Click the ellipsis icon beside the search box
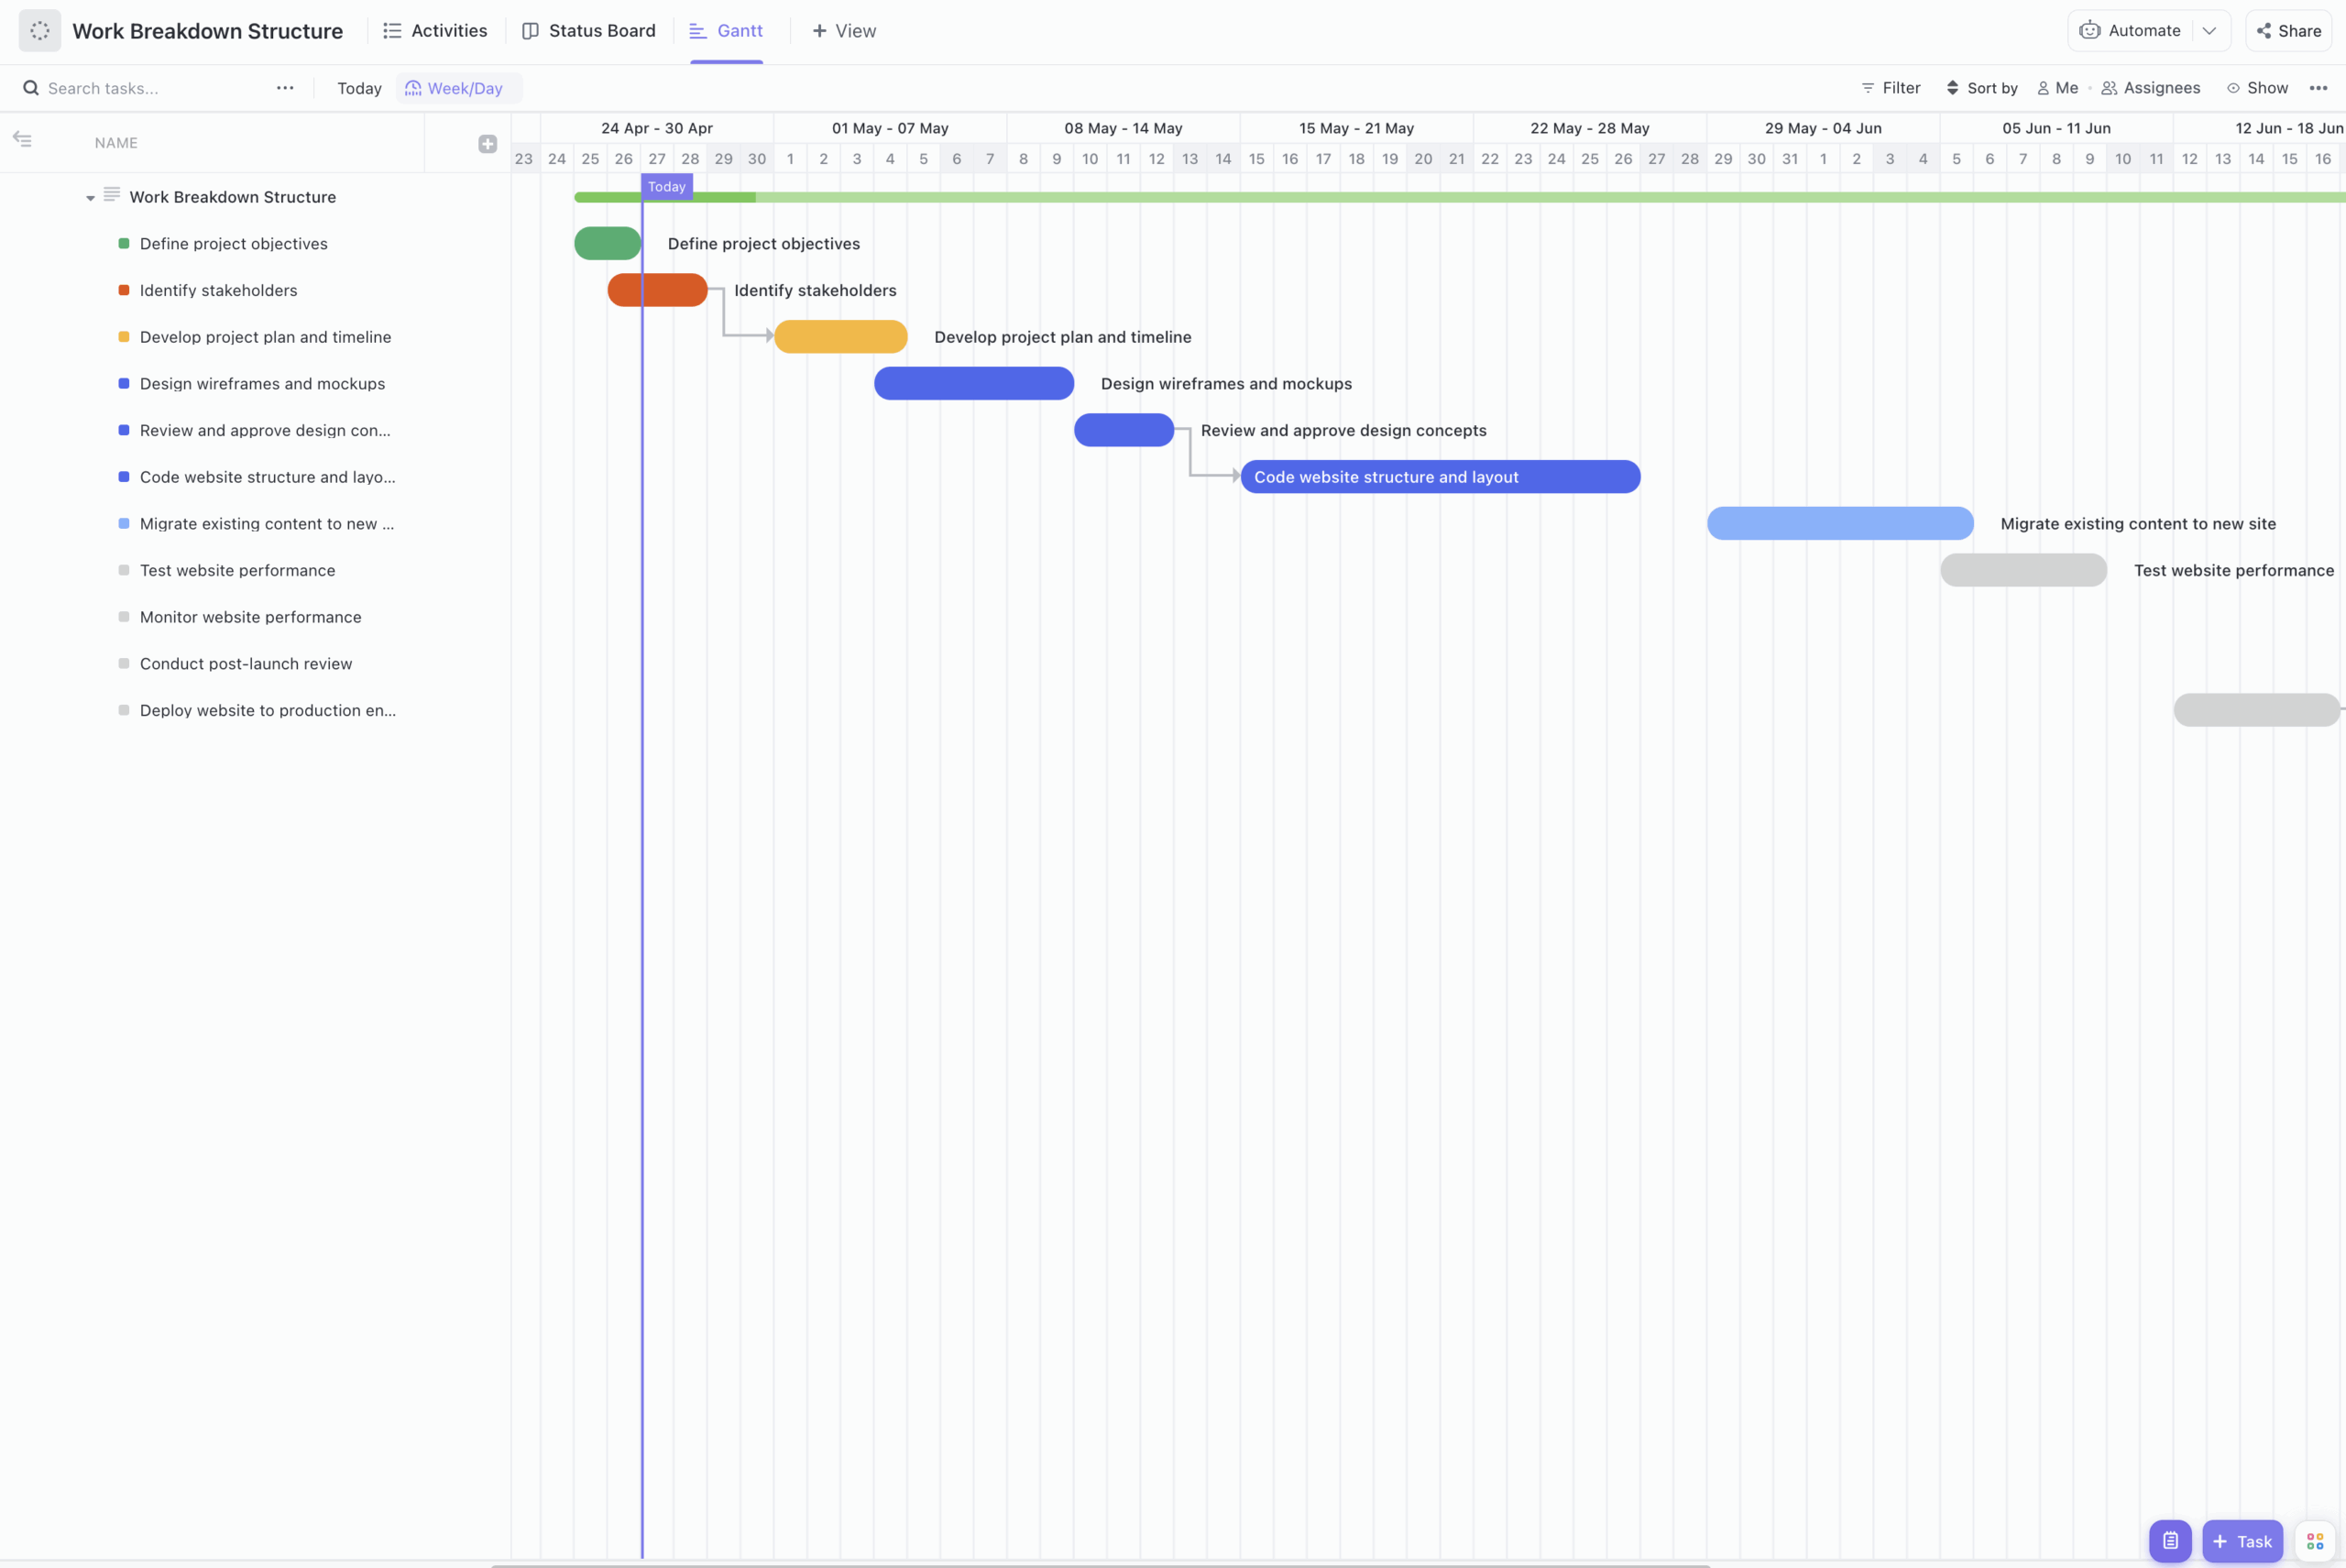 285,88
